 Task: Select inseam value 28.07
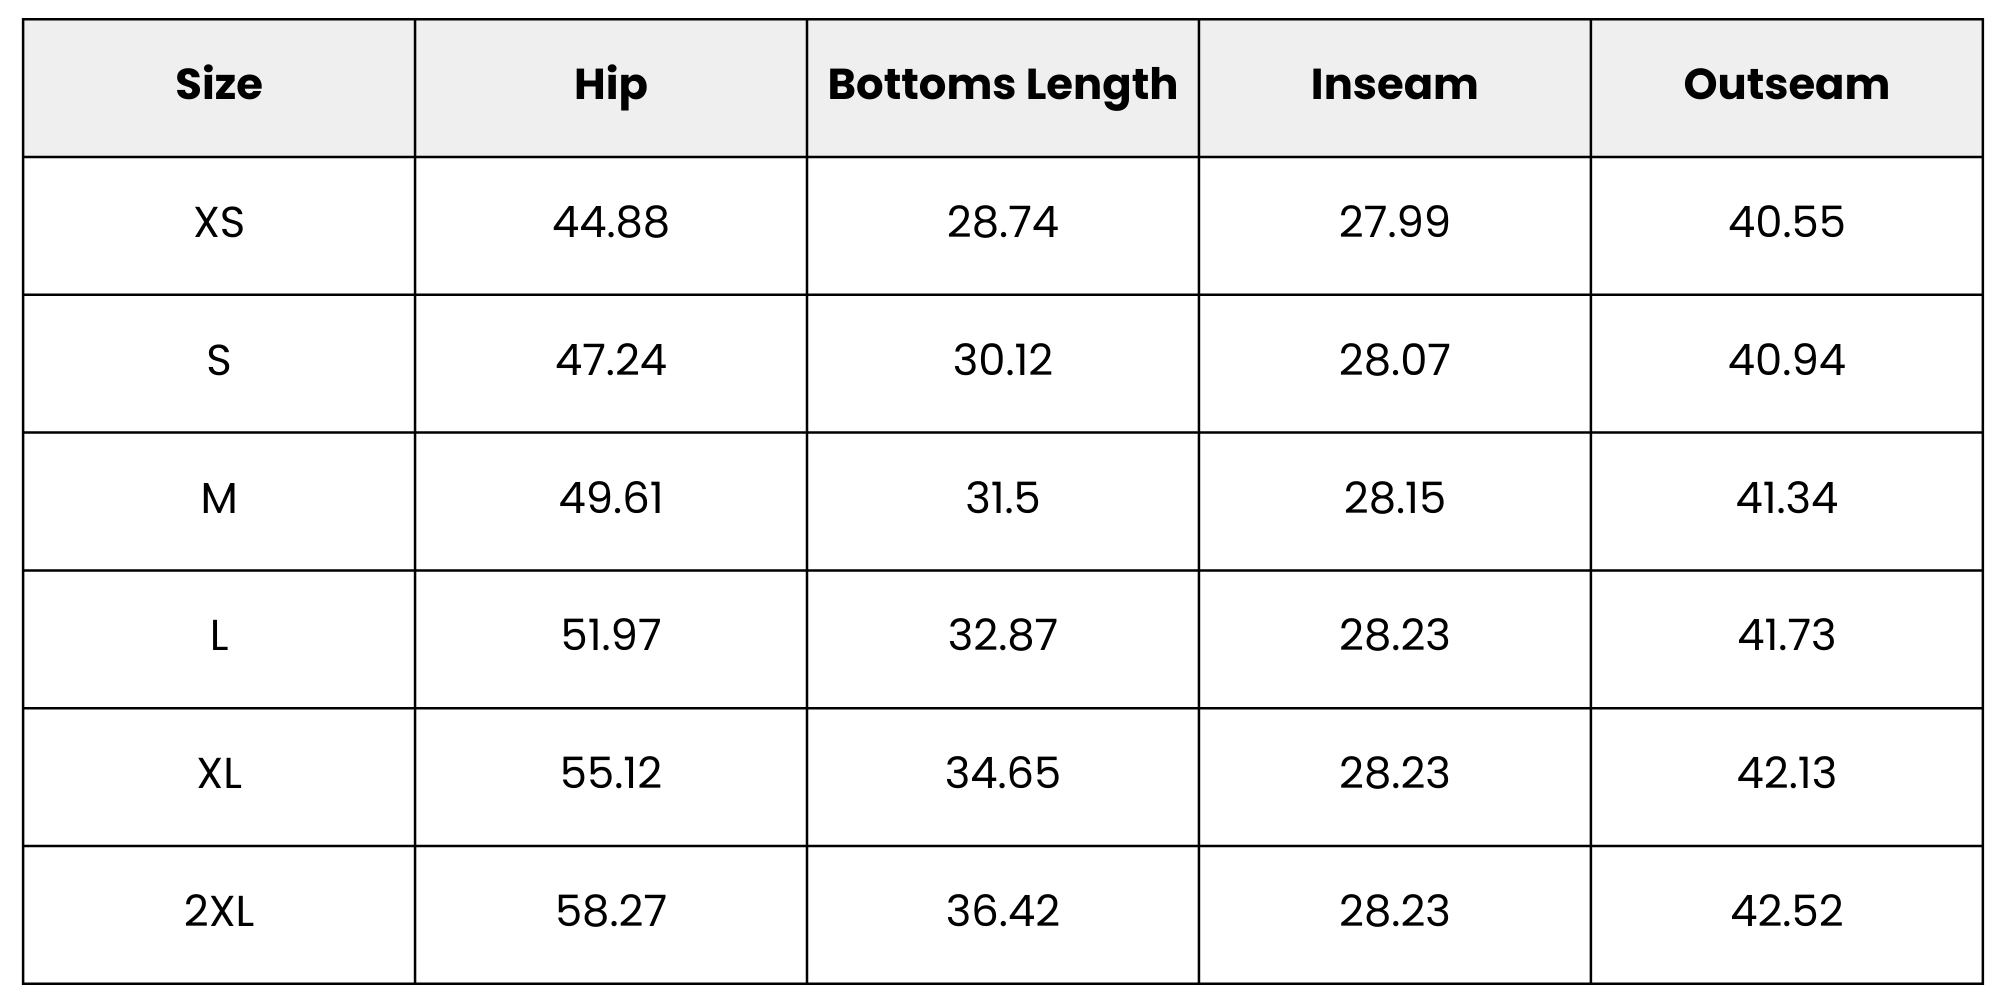(x=1394, y=360)
